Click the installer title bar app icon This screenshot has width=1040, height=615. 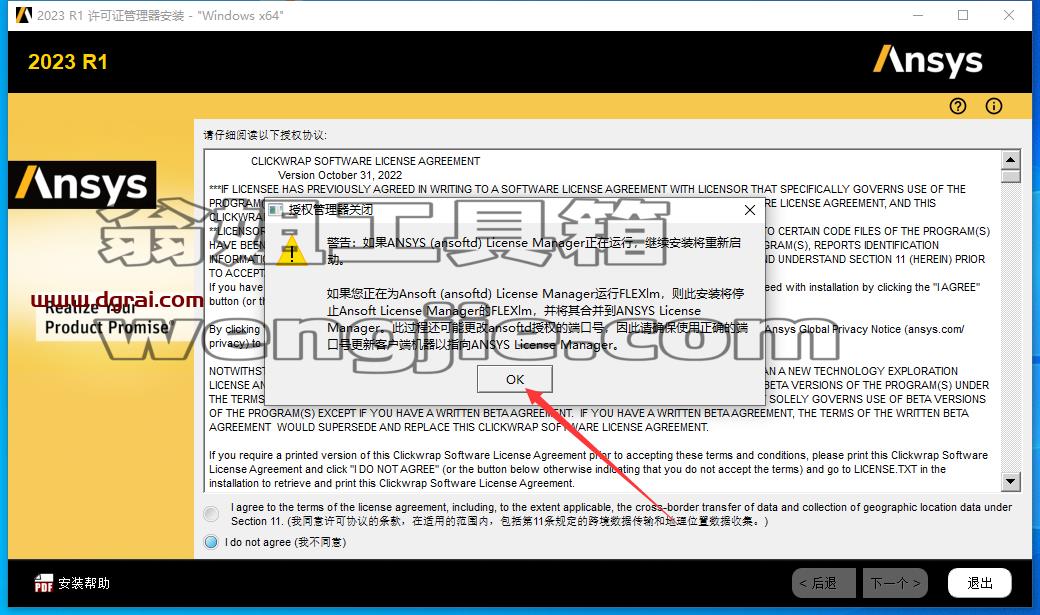point(24,15)
